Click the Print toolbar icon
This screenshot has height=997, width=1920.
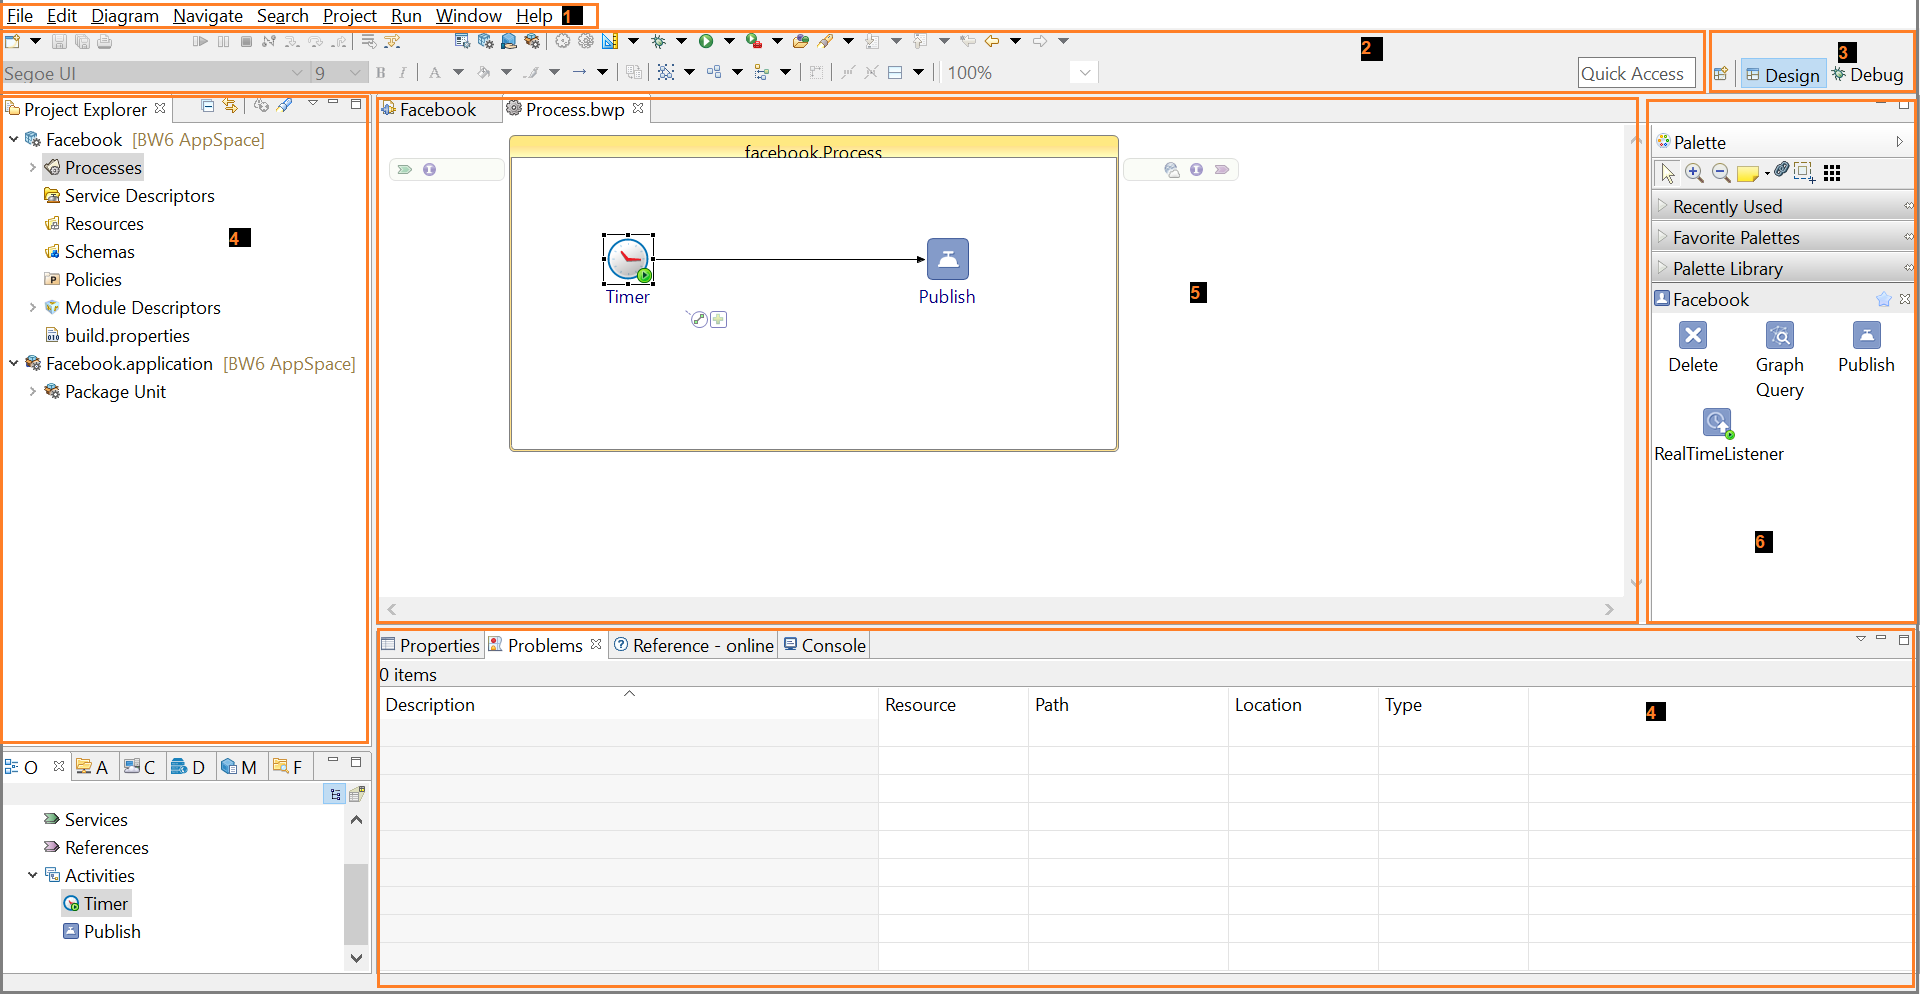pos(105,42)
